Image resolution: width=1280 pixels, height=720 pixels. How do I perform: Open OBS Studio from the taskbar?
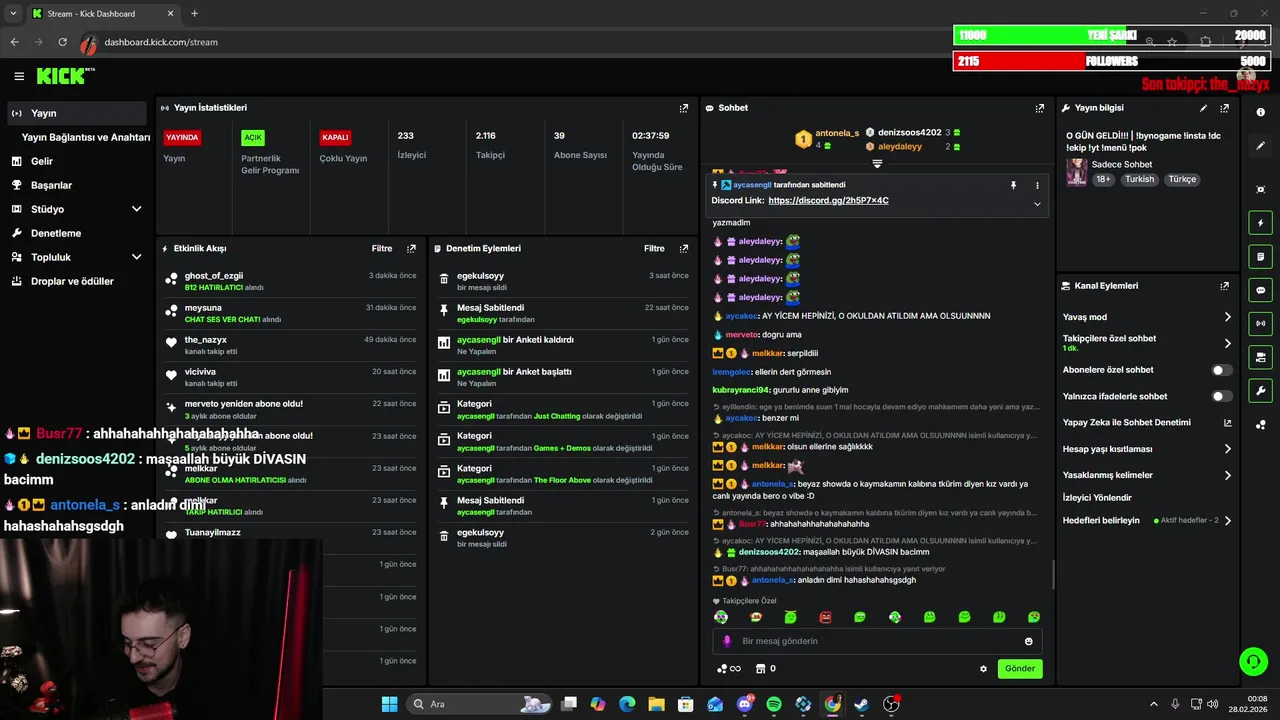click(891, 704)
